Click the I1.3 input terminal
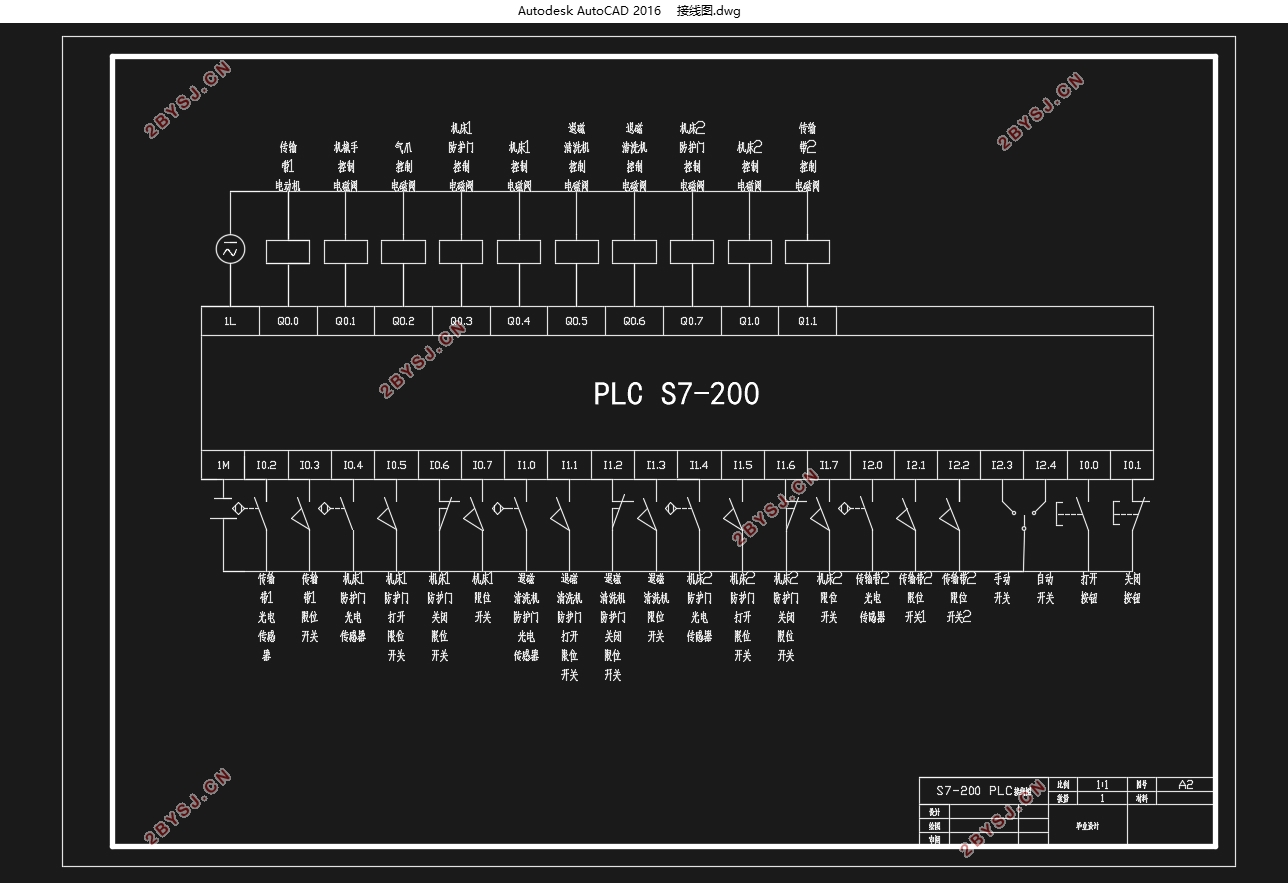 click(x=656, y=465)
